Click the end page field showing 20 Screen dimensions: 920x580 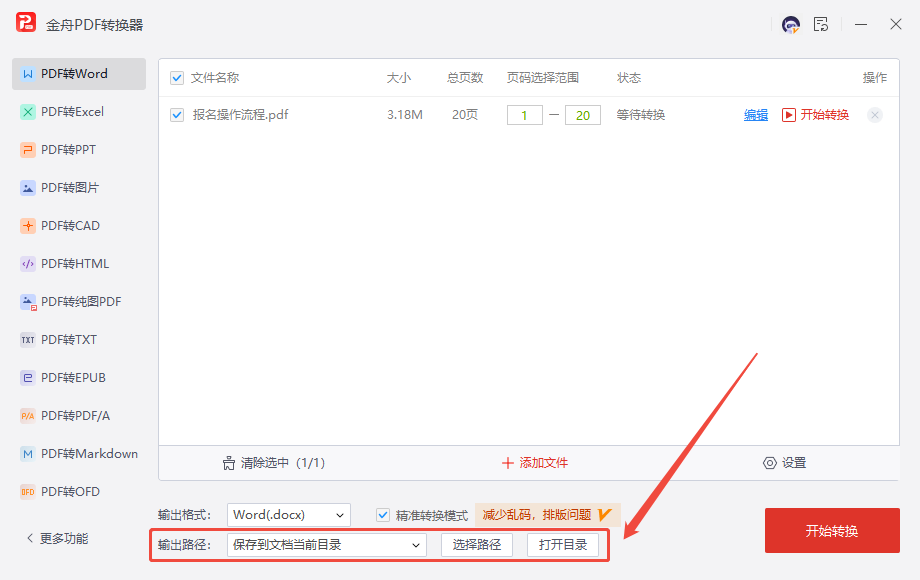coord(583,116)
